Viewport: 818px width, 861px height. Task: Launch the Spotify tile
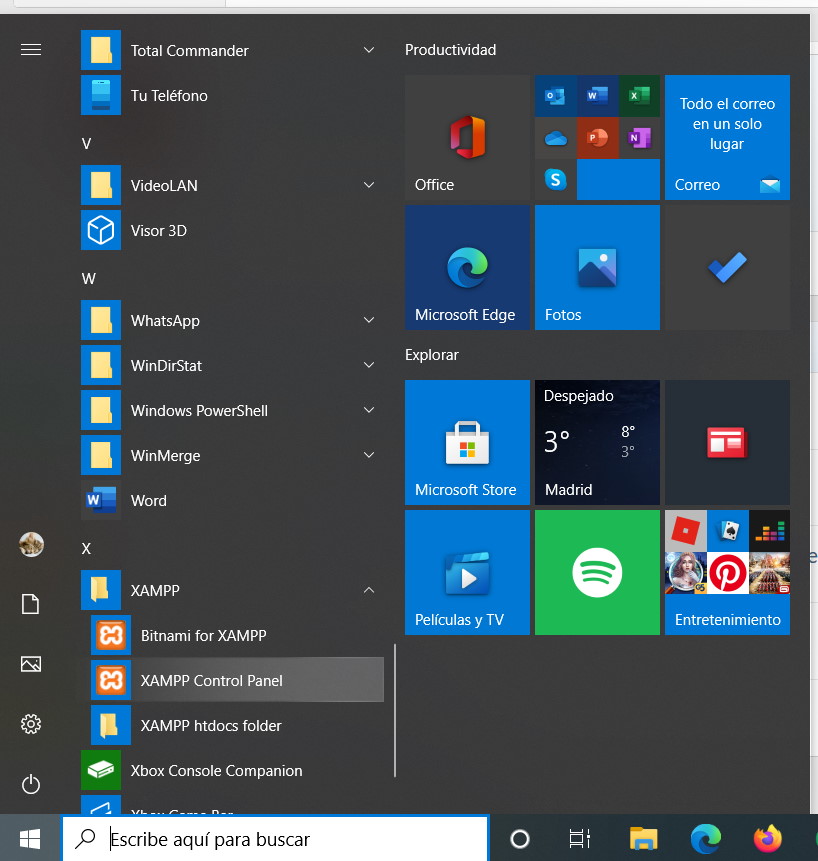(597, 572)
